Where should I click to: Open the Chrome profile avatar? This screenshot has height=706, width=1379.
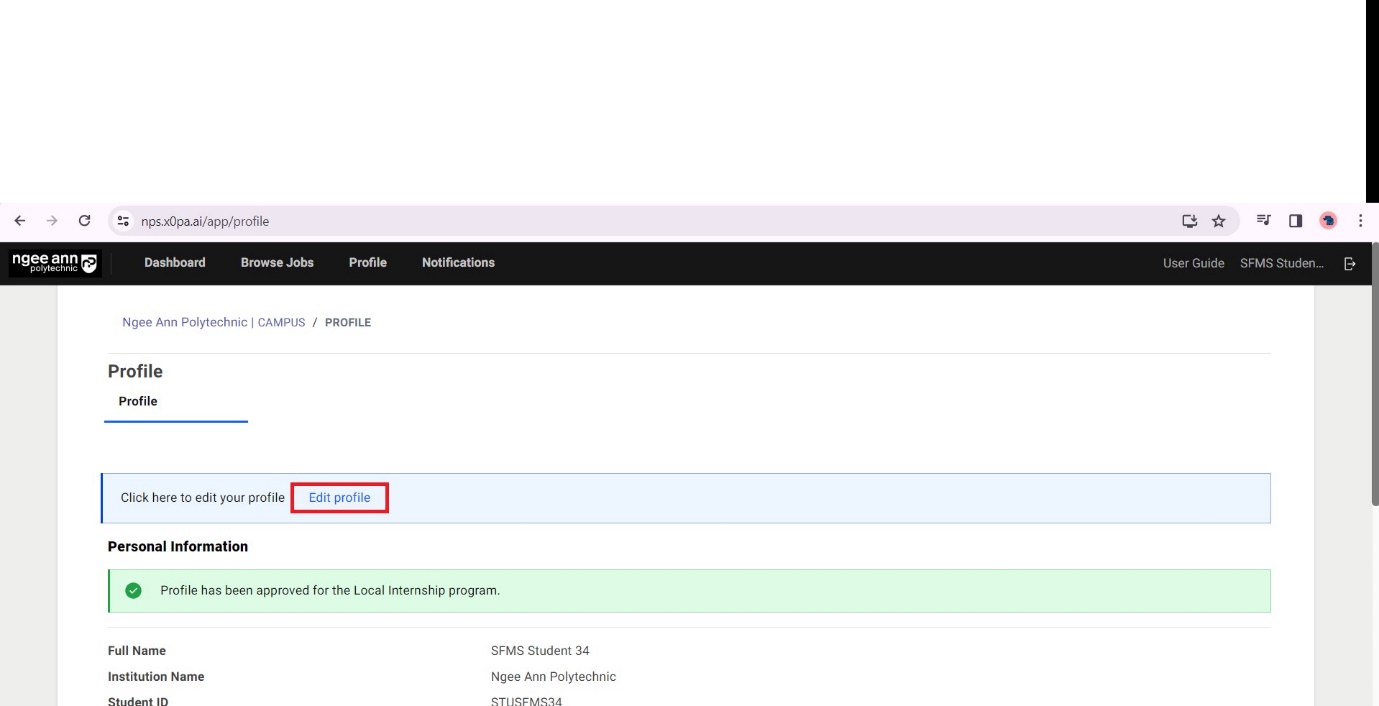tap(1328, 222)
